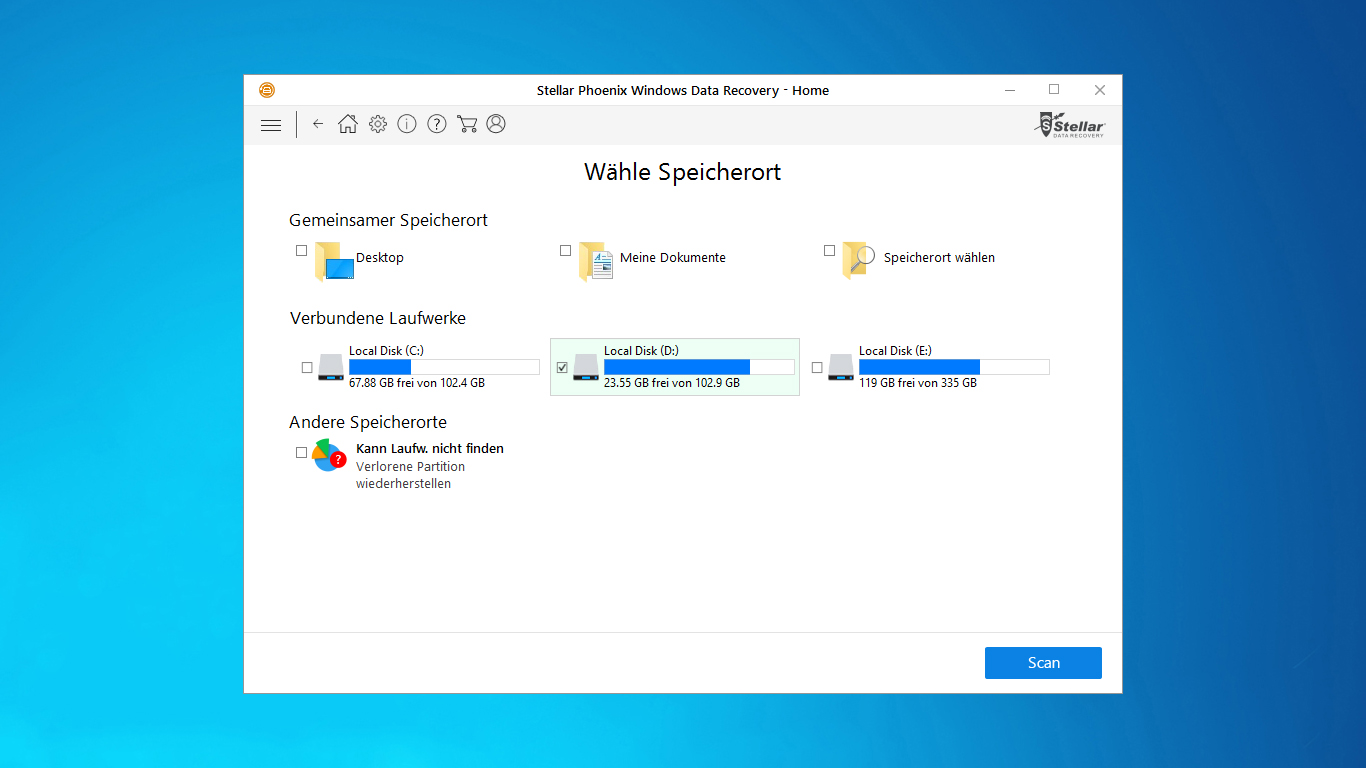This screenshot has height=768, width=1366.
Task: Minimize the Stellar Phoenix window
Action: tap(1008, 90)
